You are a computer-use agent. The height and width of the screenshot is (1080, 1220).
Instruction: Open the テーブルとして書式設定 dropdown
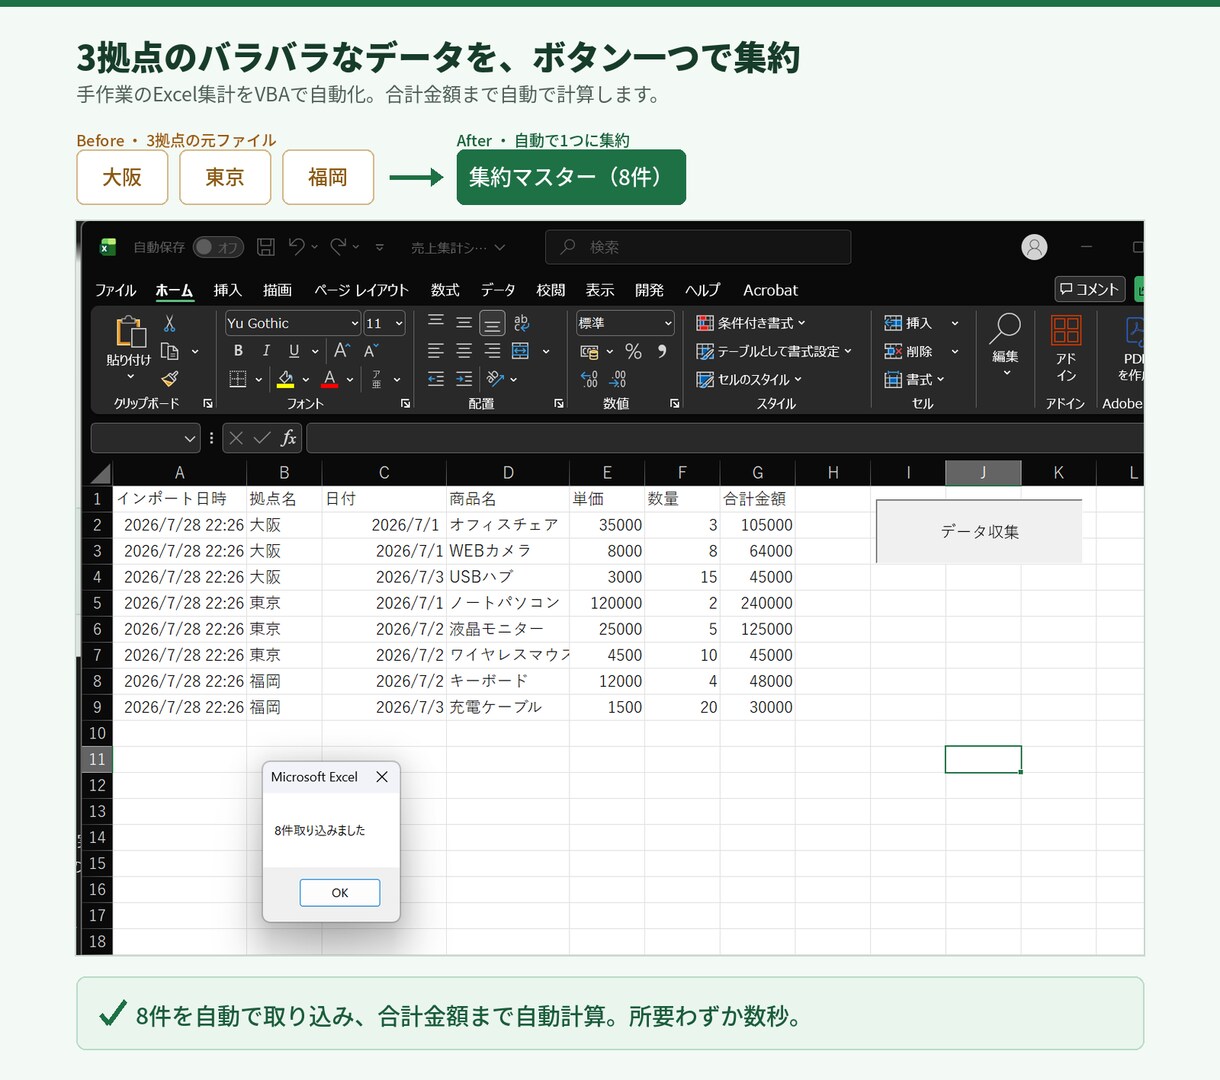(x=774, y=351)
